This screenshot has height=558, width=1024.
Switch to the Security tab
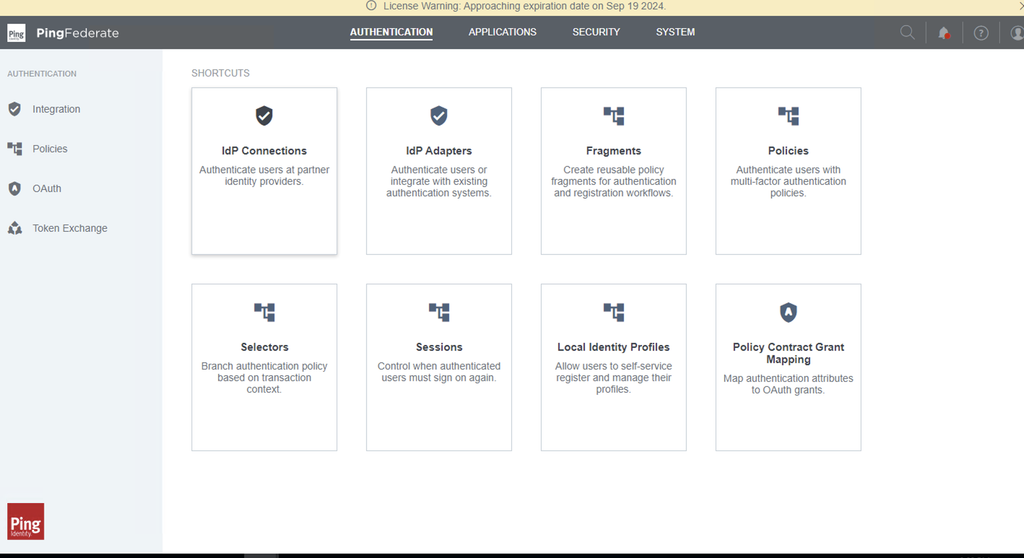[x=596, y=32]
